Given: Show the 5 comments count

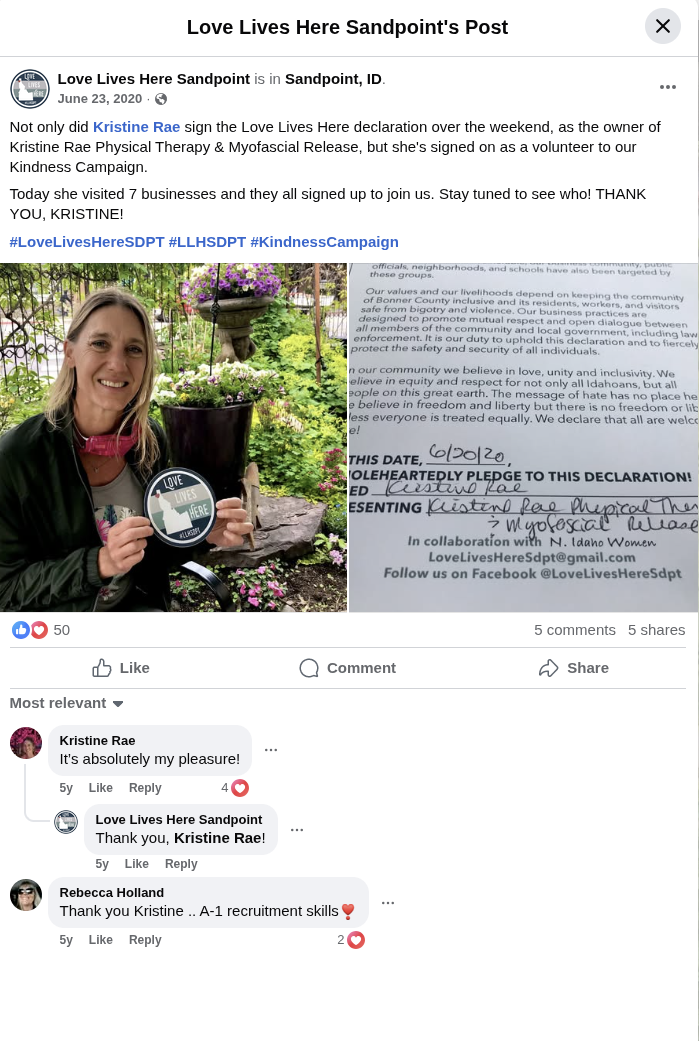Looking at the screenshot, I should (x=575, y=630).
